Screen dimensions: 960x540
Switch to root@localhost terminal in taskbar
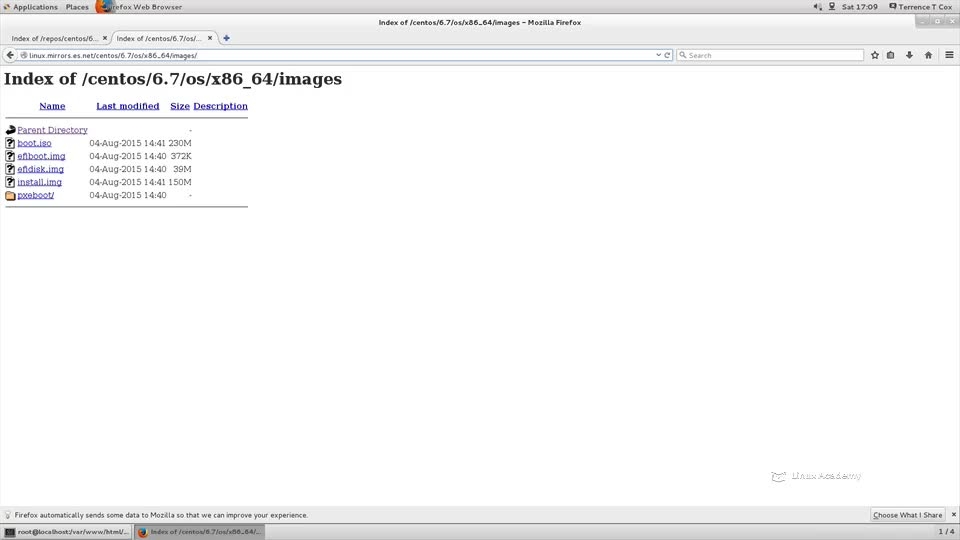coord(67,532)
